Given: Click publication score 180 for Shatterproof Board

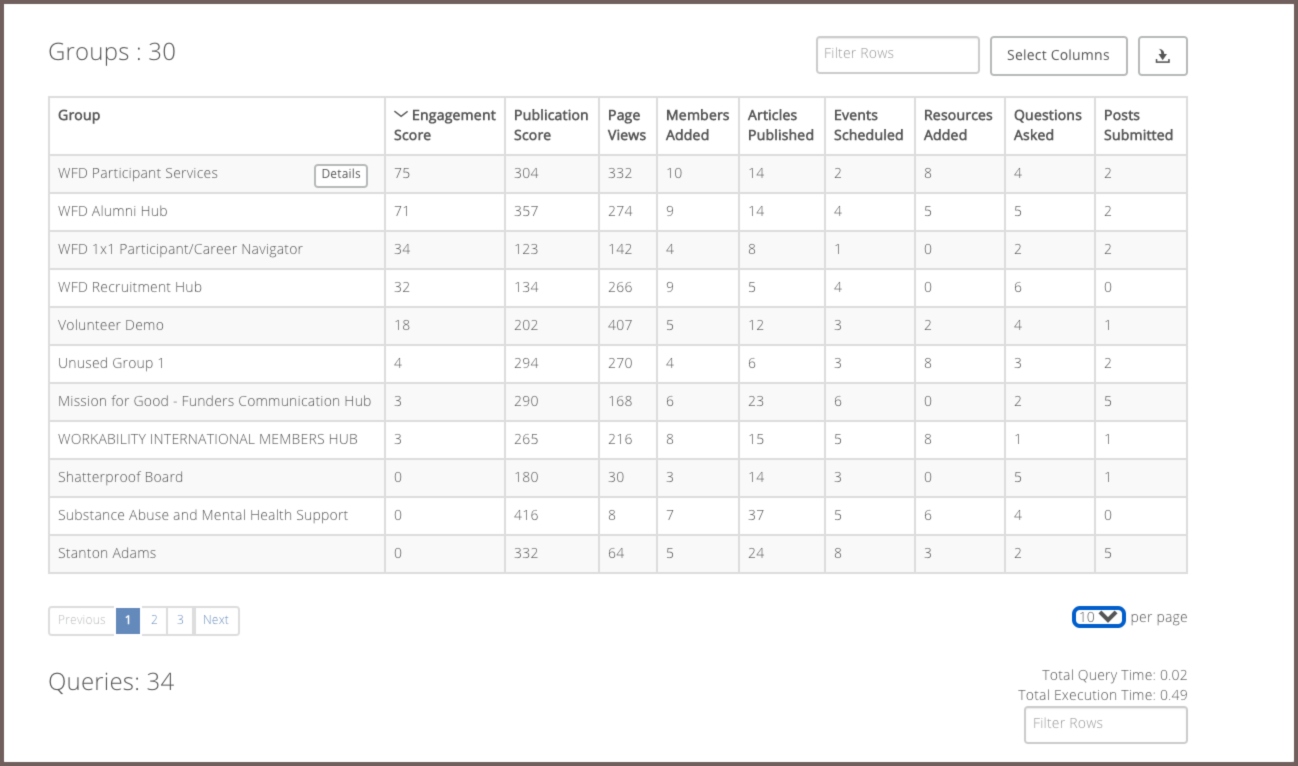Looking at the screenshot, I should click(551, 477).
